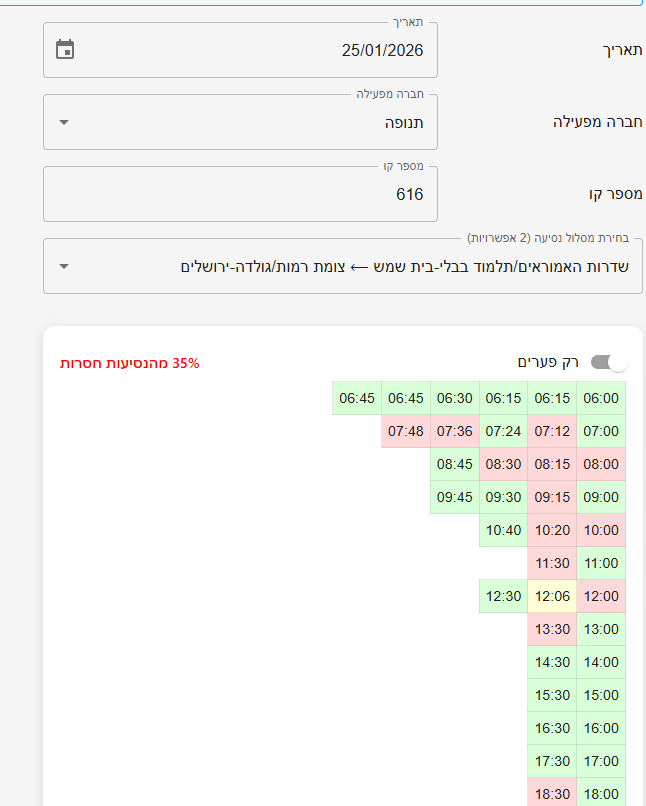The height and width of the screenshot is (806, 646).
Task: Click the missing 07:12 red trip cell
Action: tap(552, 431)
